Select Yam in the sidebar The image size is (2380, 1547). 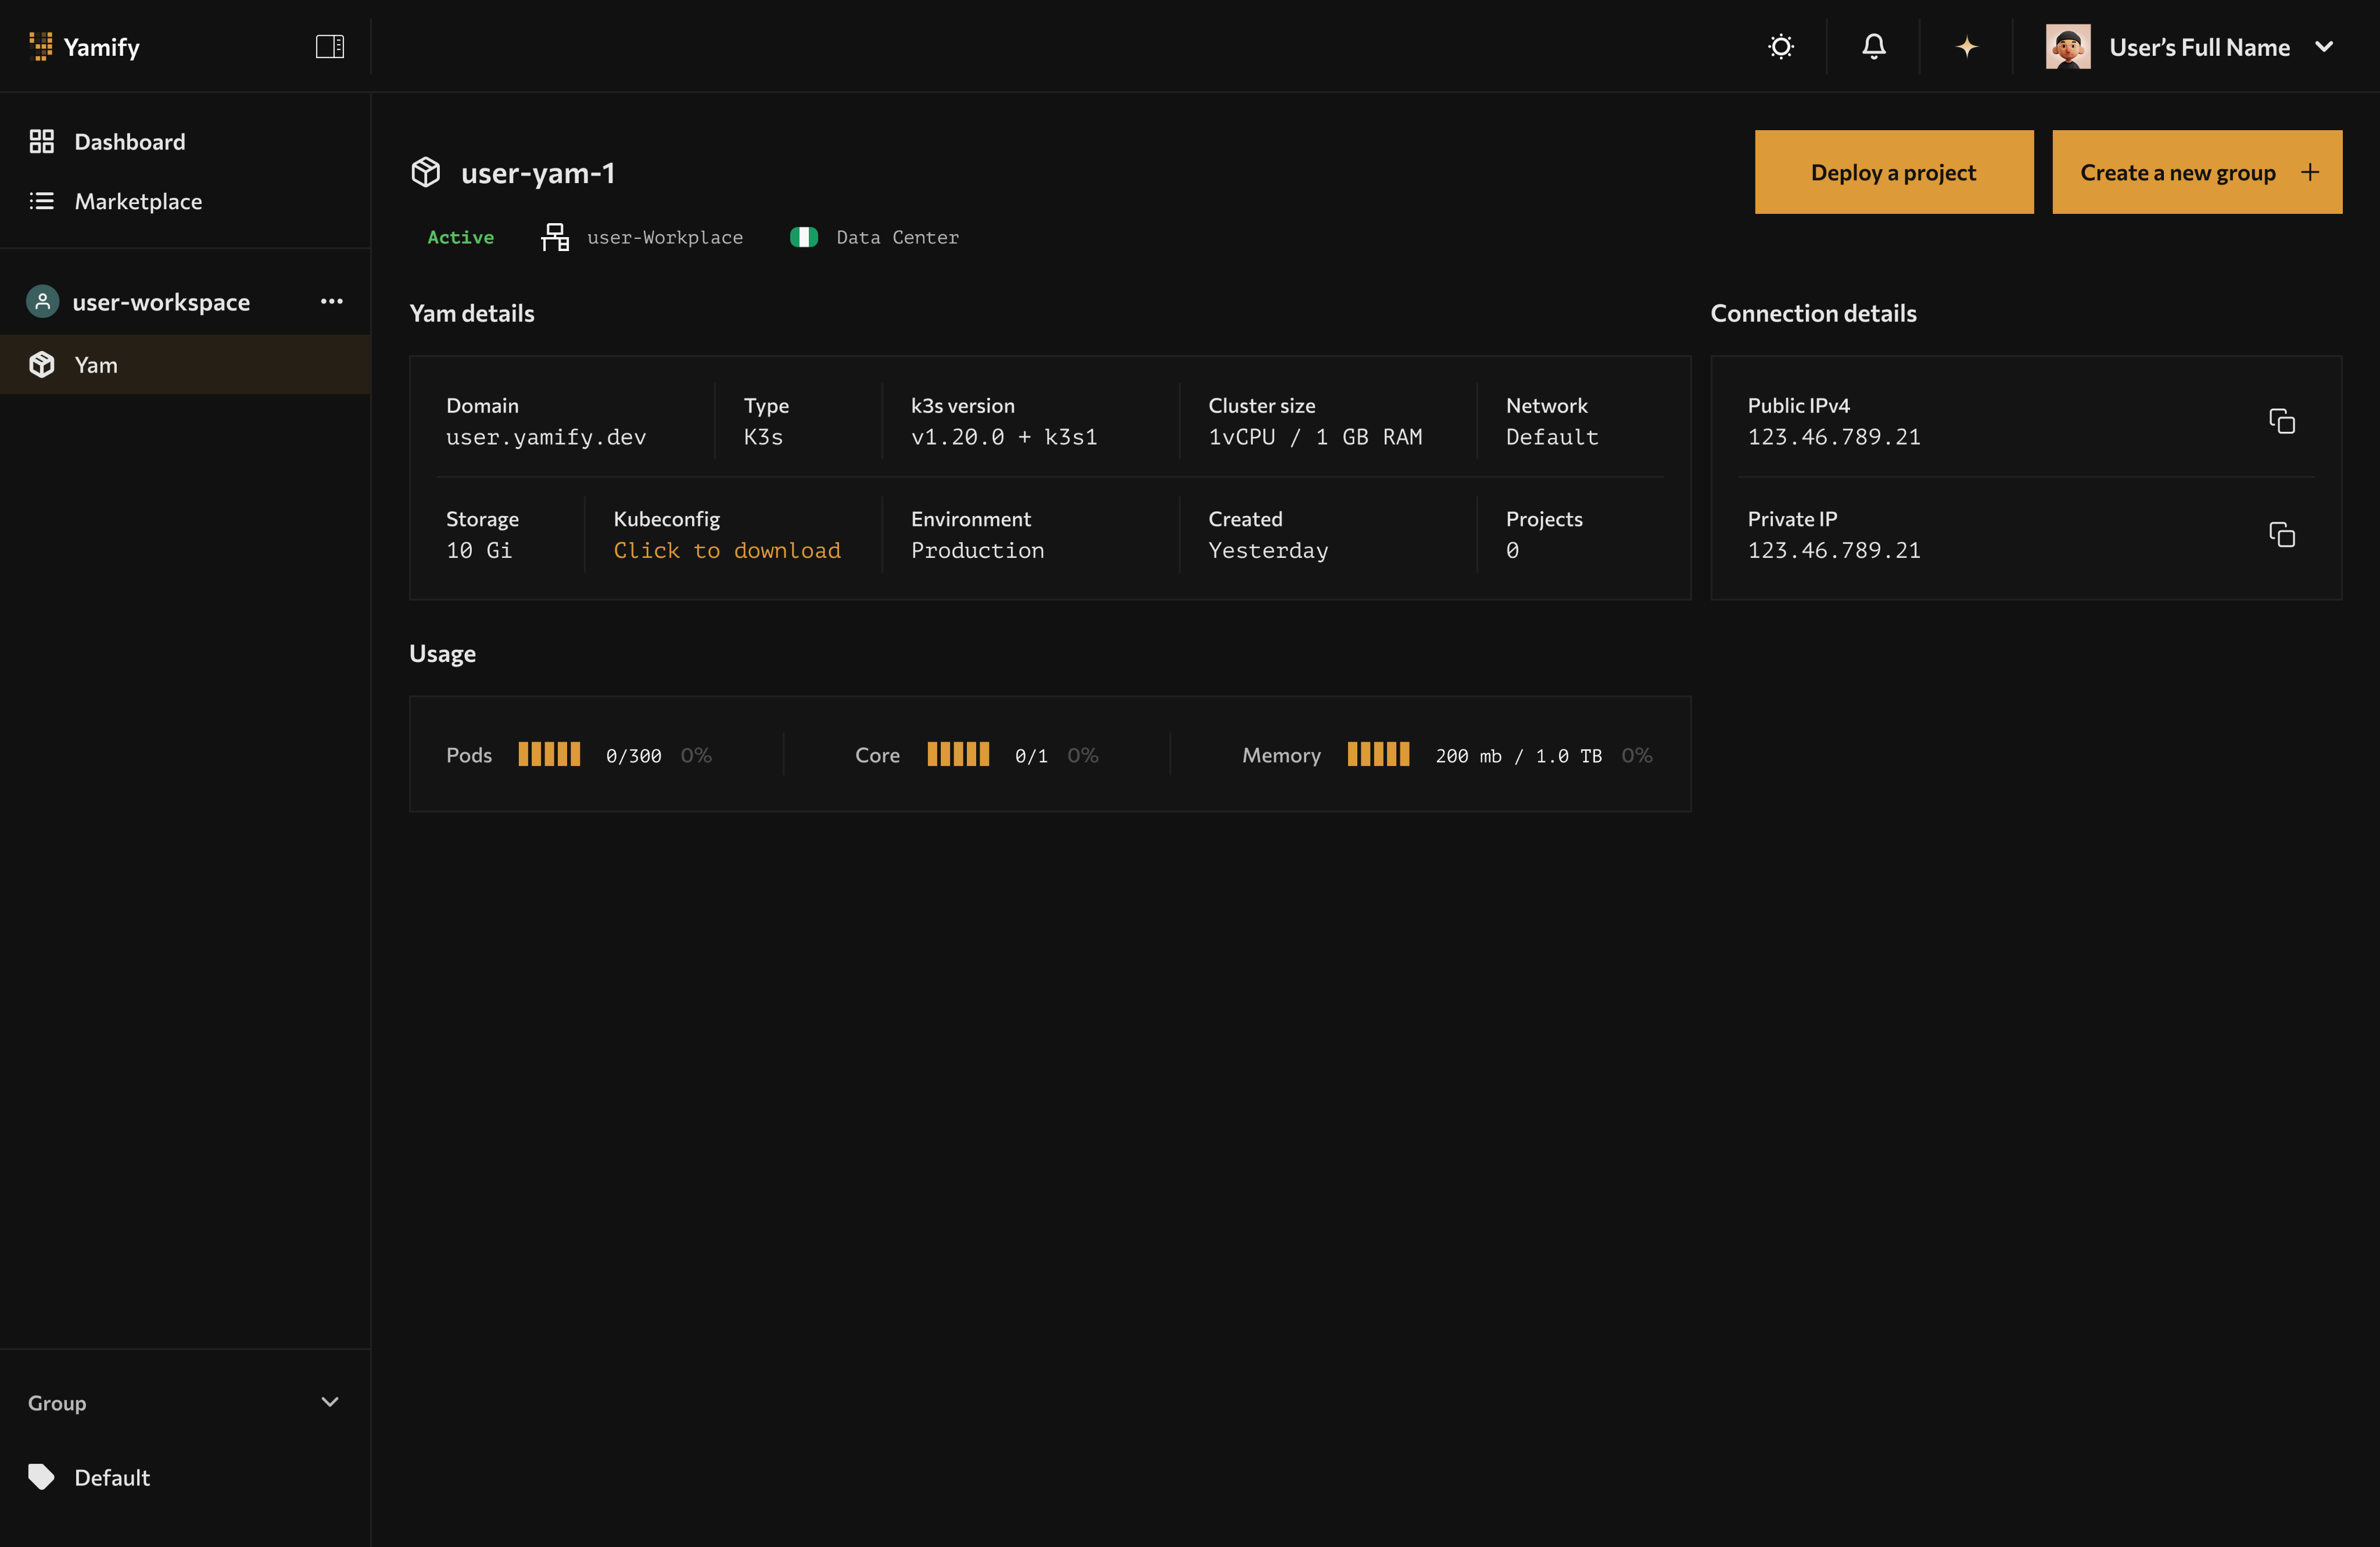[x=96, y=364]
